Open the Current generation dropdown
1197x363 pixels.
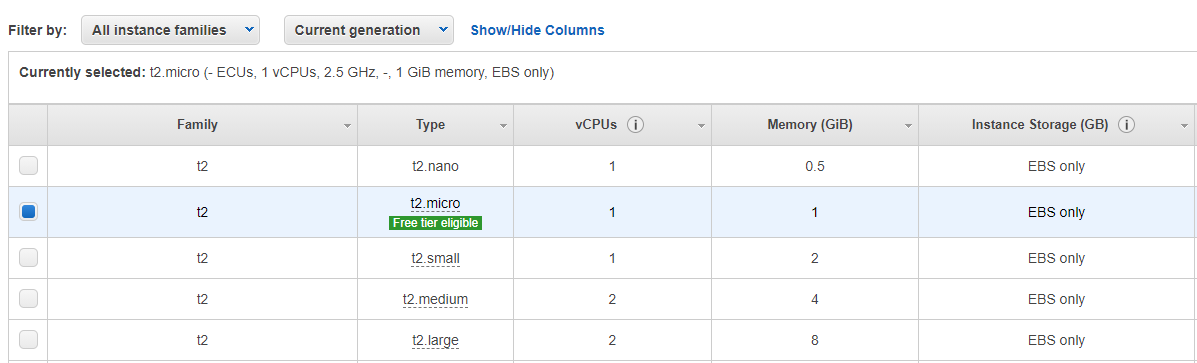[369, 31]
